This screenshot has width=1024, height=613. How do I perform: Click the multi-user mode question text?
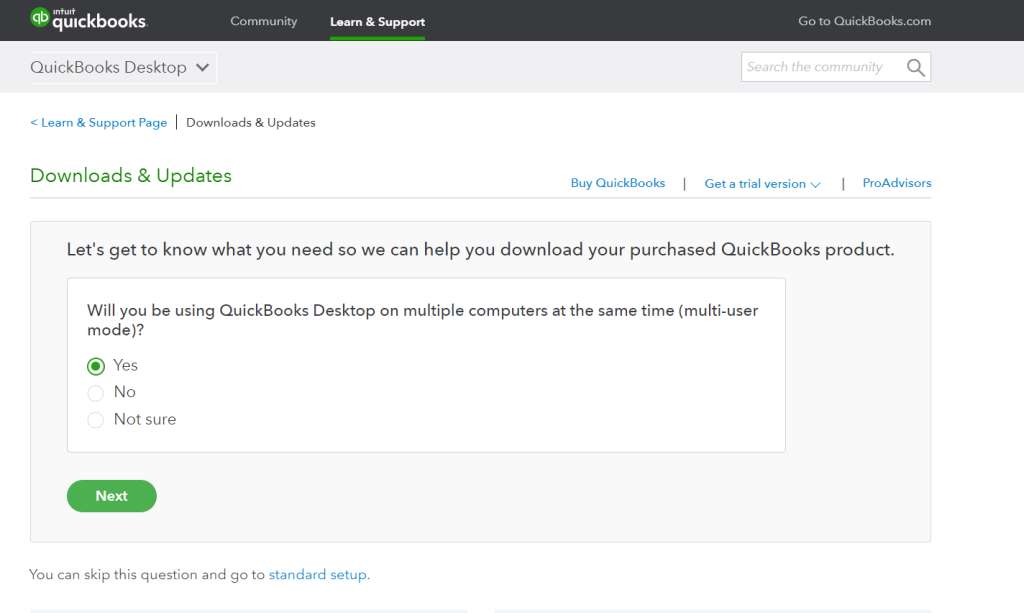(x=423, y=320)
